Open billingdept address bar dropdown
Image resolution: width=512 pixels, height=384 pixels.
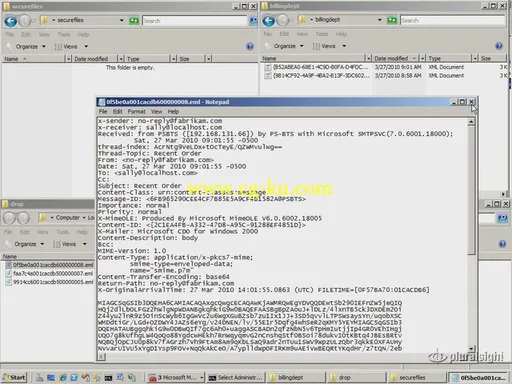(380, 20)
